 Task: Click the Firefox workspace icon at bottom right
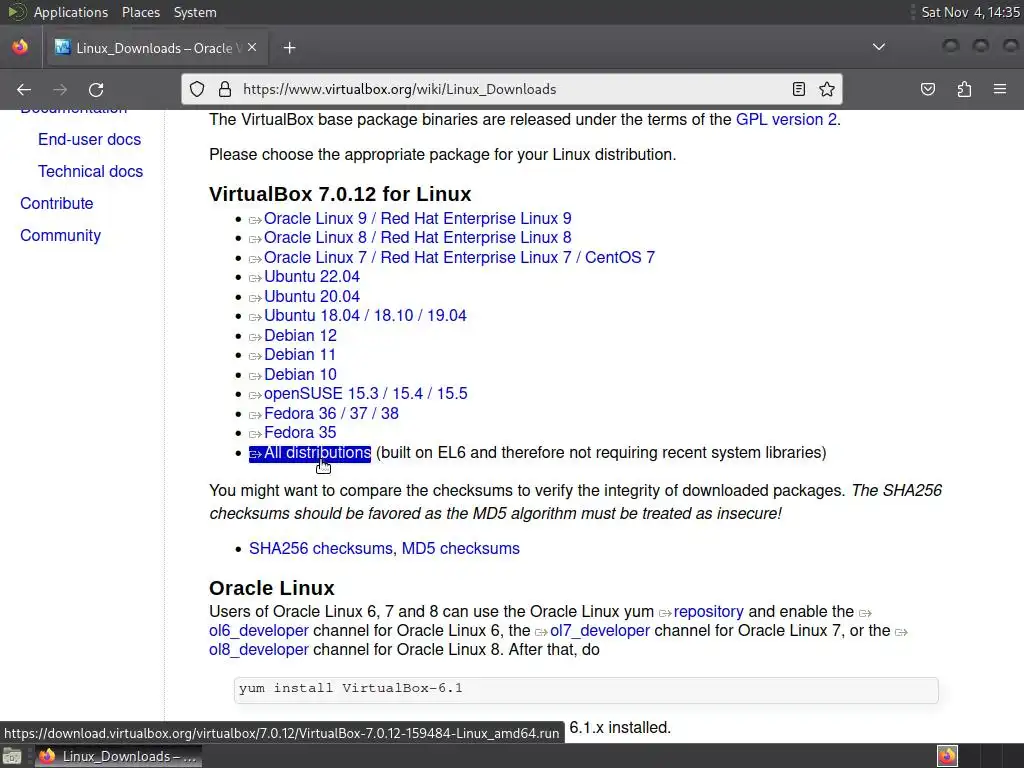[x=947, y=756]
